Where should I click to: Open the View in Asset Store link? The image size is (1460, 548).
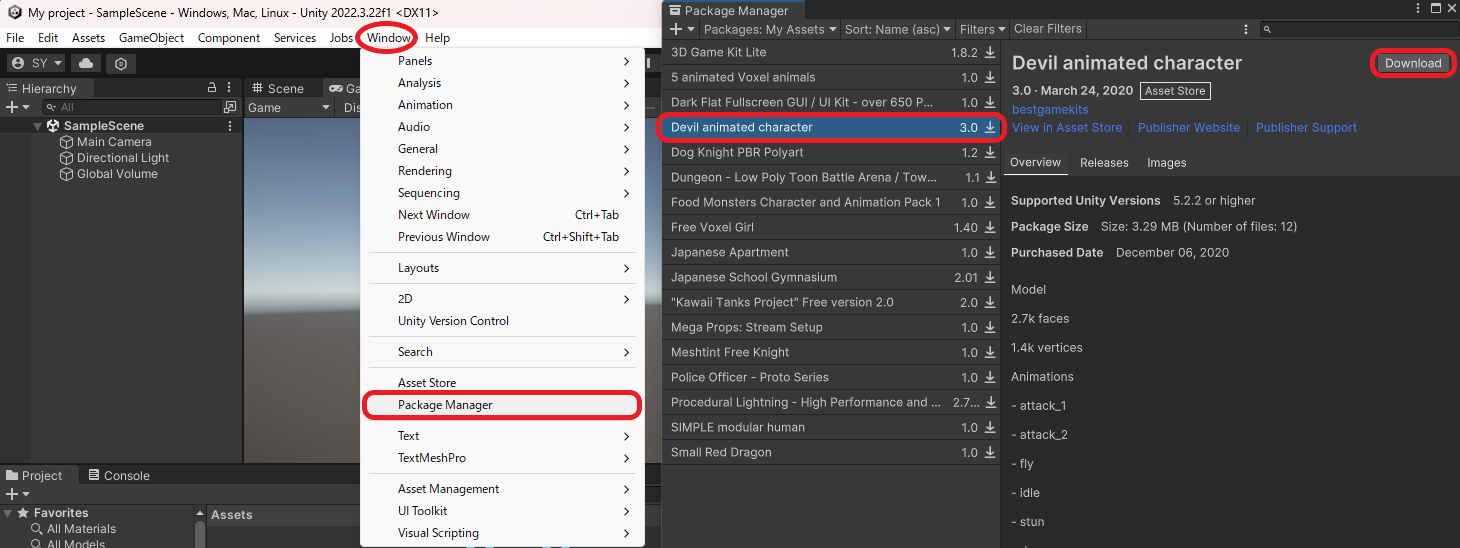(x=1067, y=127)
